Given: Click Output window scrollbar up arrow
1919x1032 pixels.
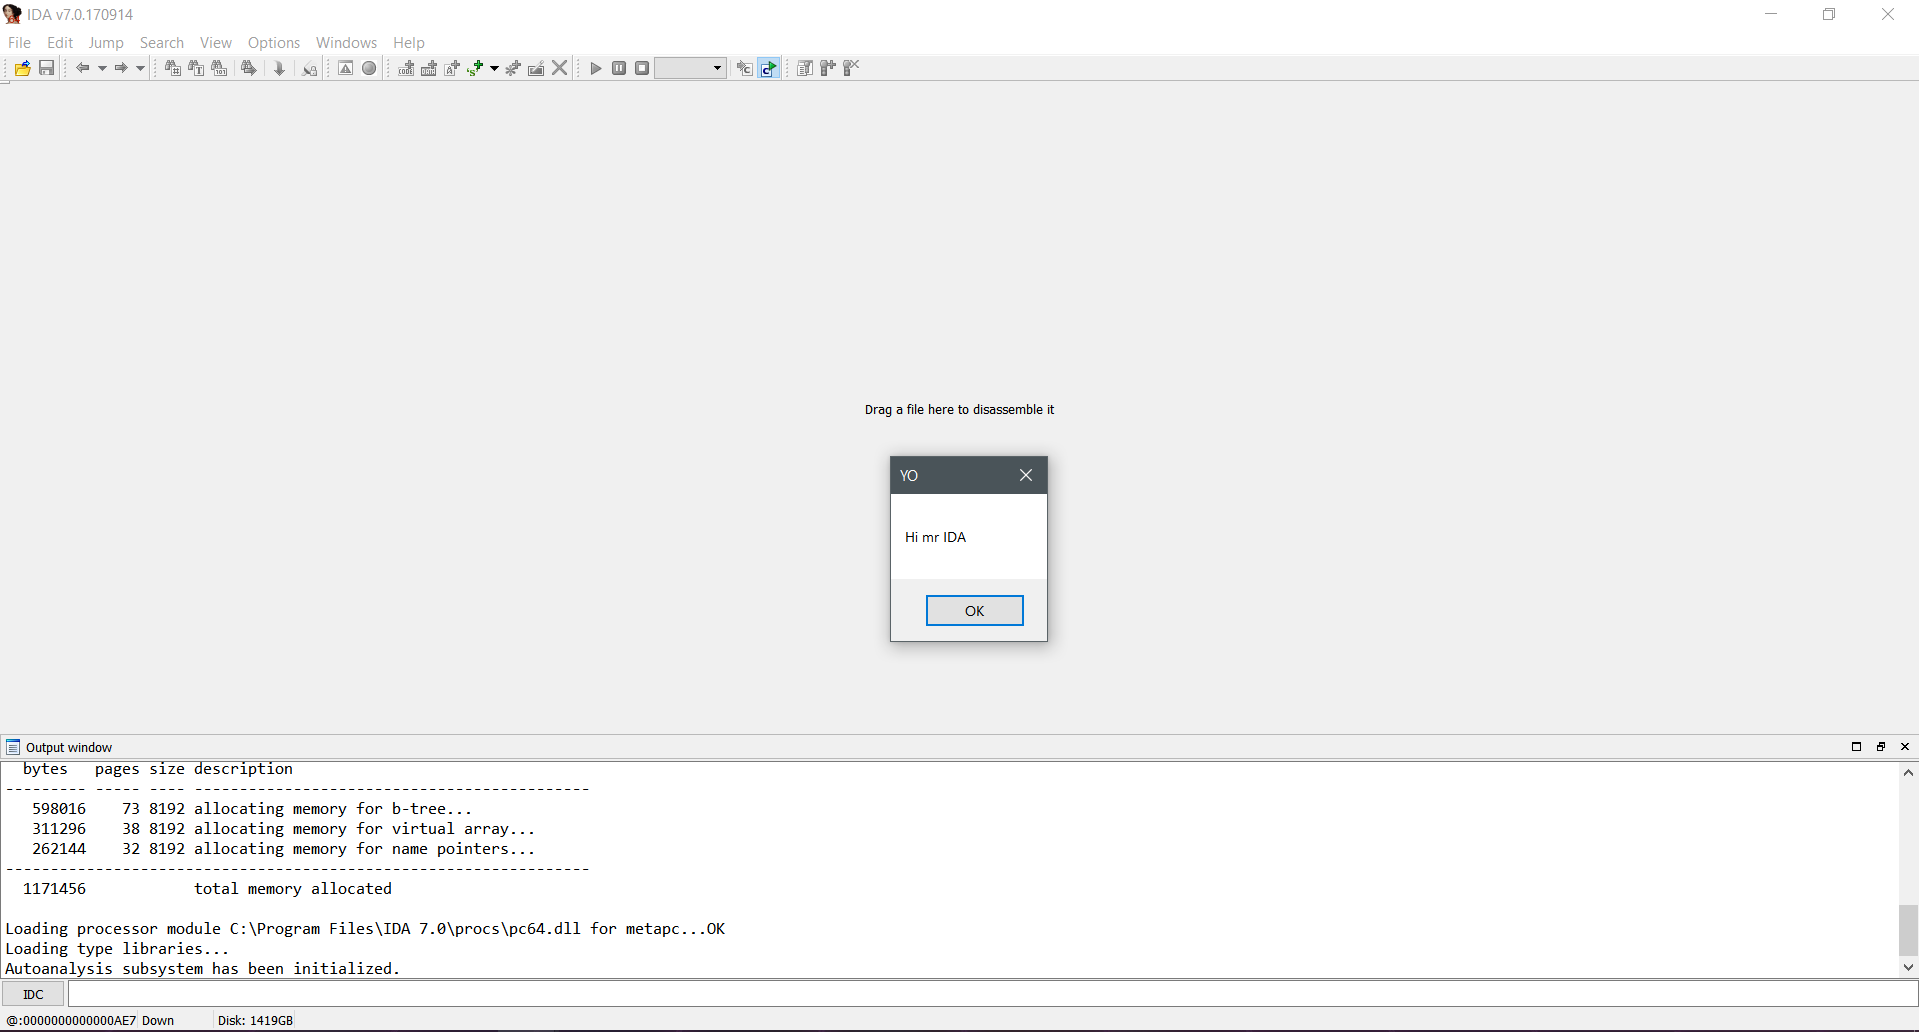Looking at the screenshot, I should 1908,772.
